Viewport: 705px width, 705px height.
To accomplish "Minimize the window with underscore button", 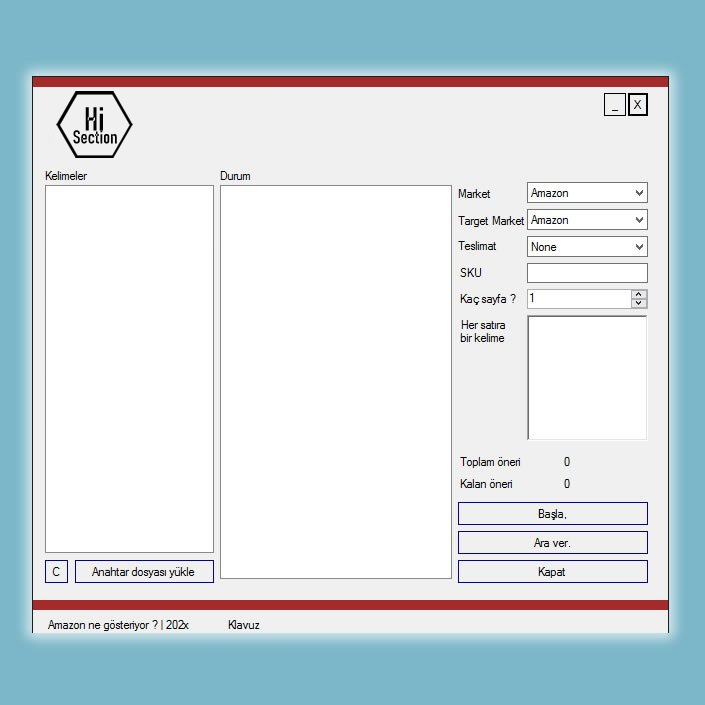I will pyautogui.click(x=614, y=105).
